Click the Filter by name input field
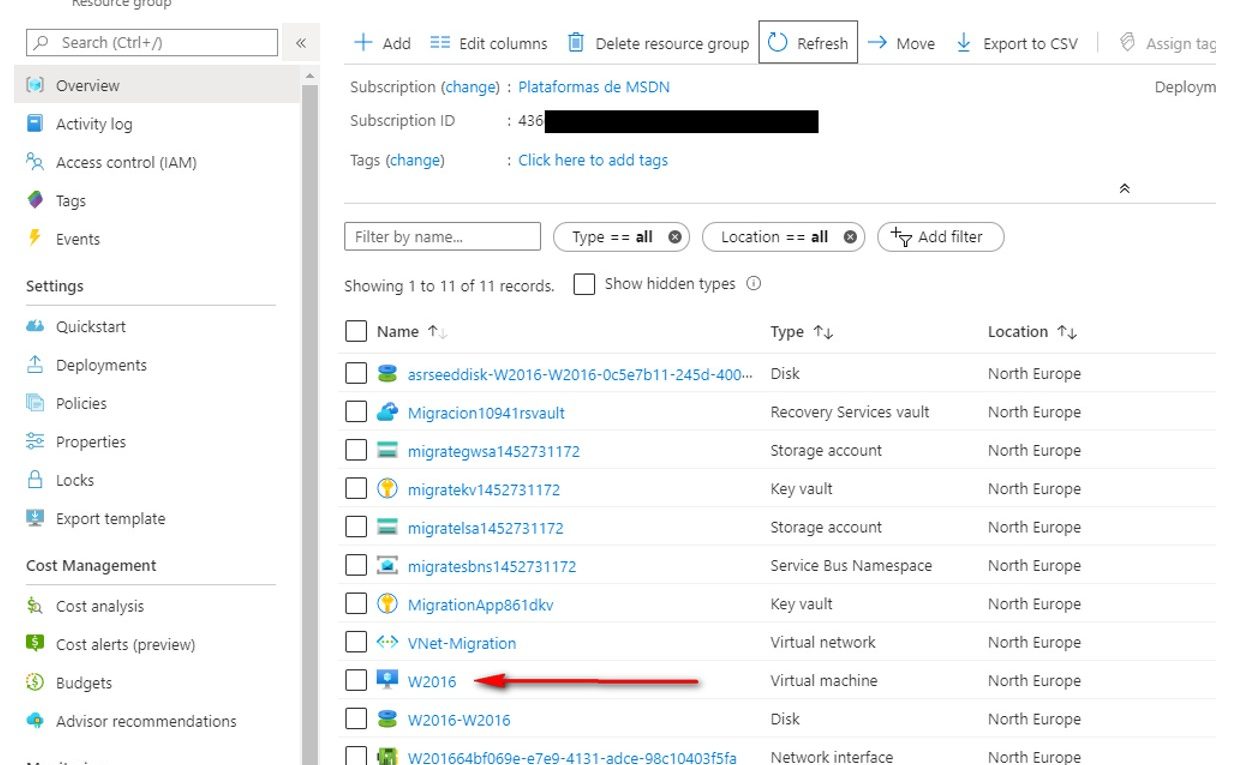This screenshot has height=765, width=1256. click(442, 237)
